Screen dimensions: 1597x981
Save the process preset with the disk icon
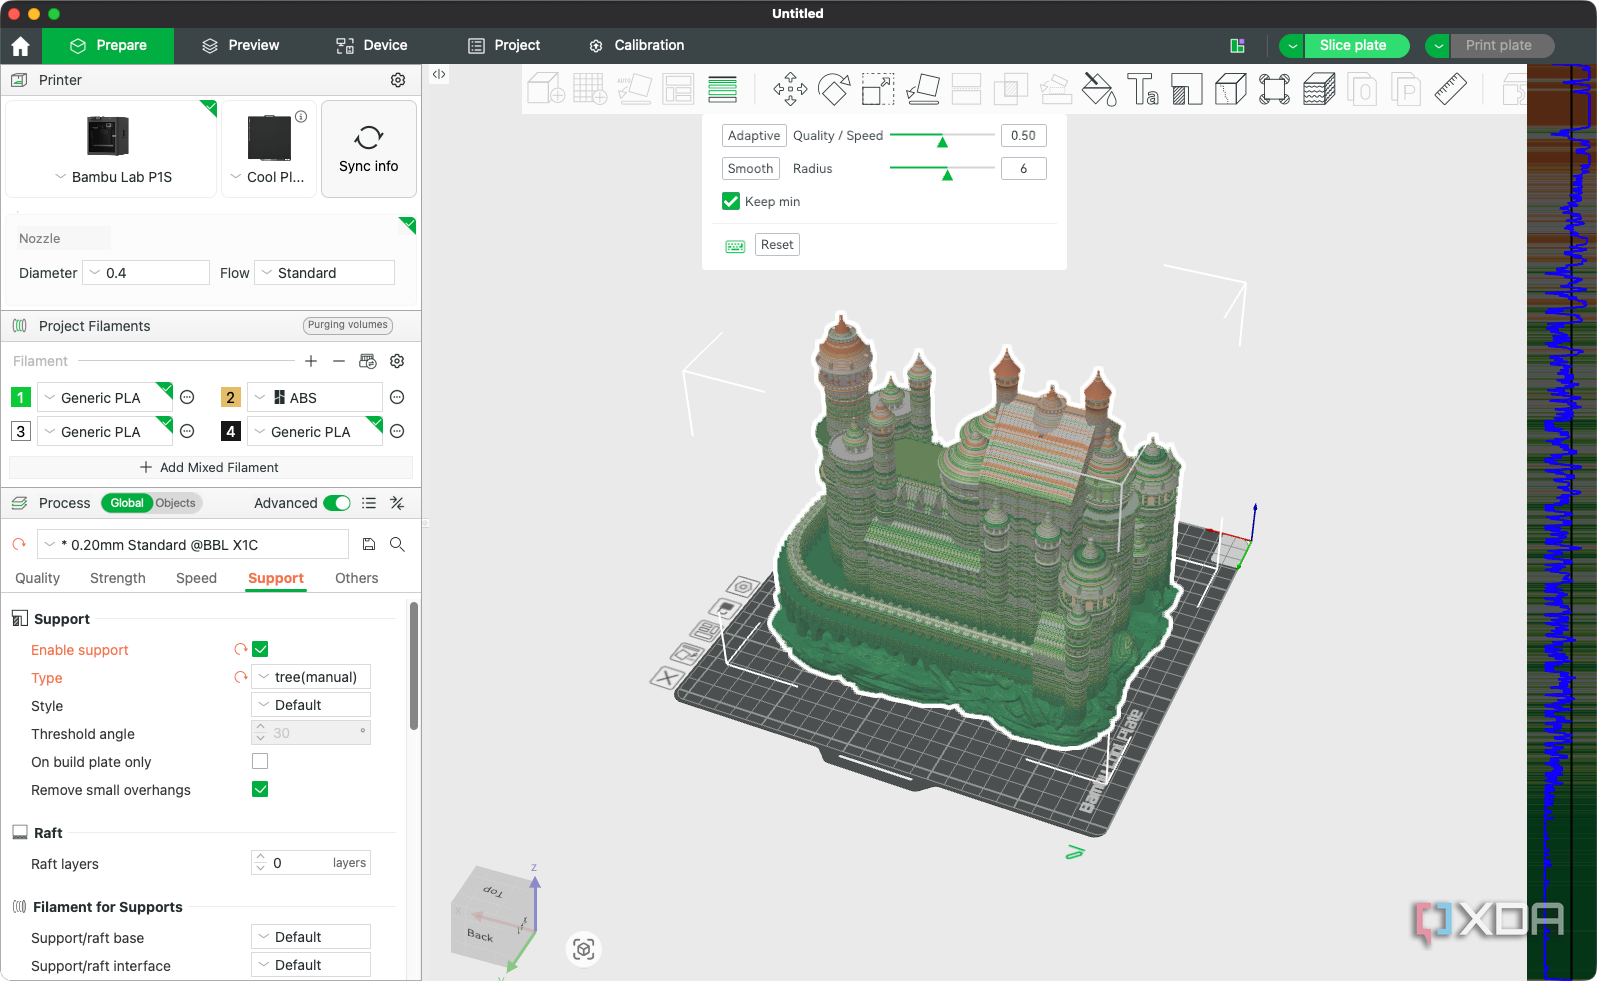(369, 544)
